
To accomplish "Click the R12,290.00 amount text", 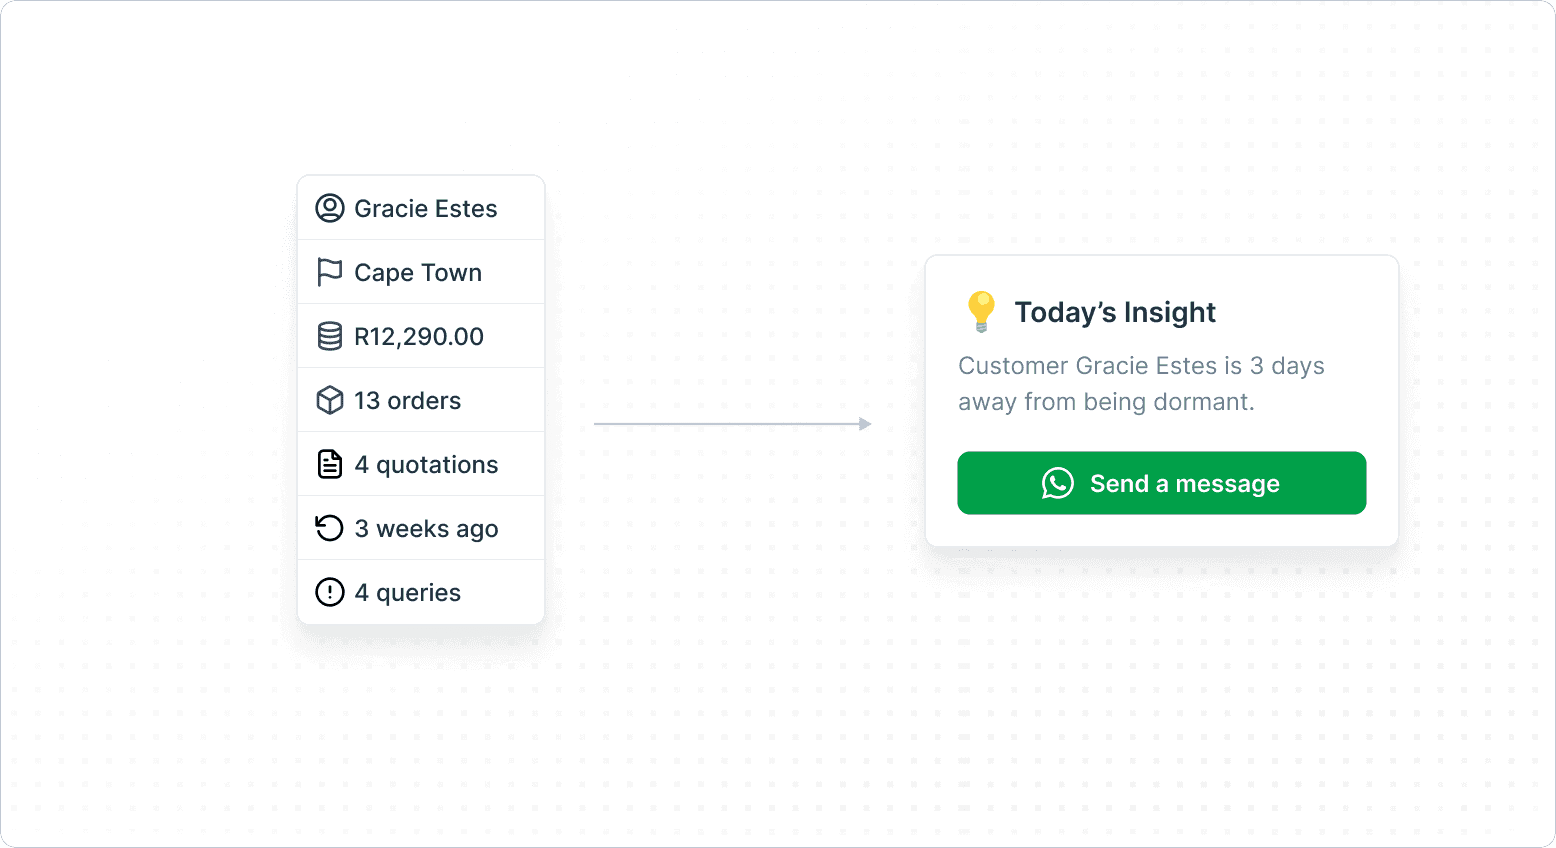I will [x=419, y=336].
